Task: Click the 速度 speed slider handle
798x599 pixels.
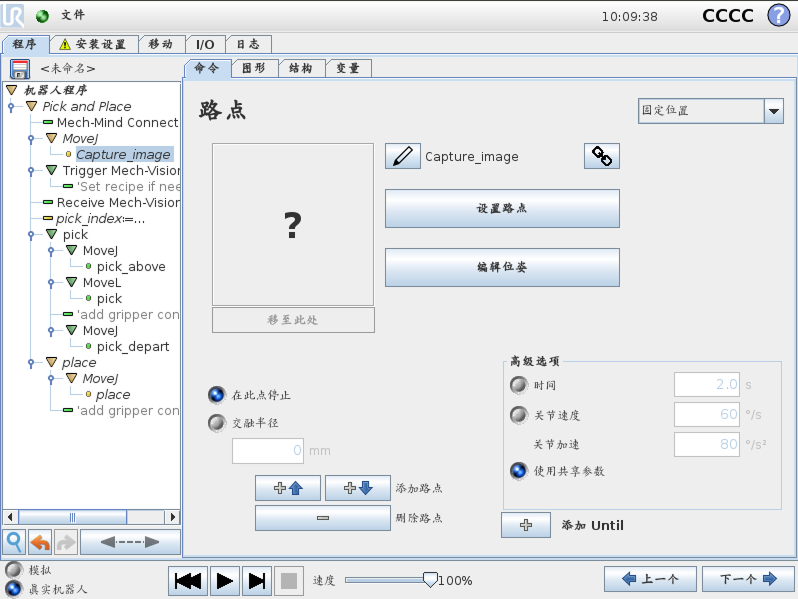Action: 430,580
